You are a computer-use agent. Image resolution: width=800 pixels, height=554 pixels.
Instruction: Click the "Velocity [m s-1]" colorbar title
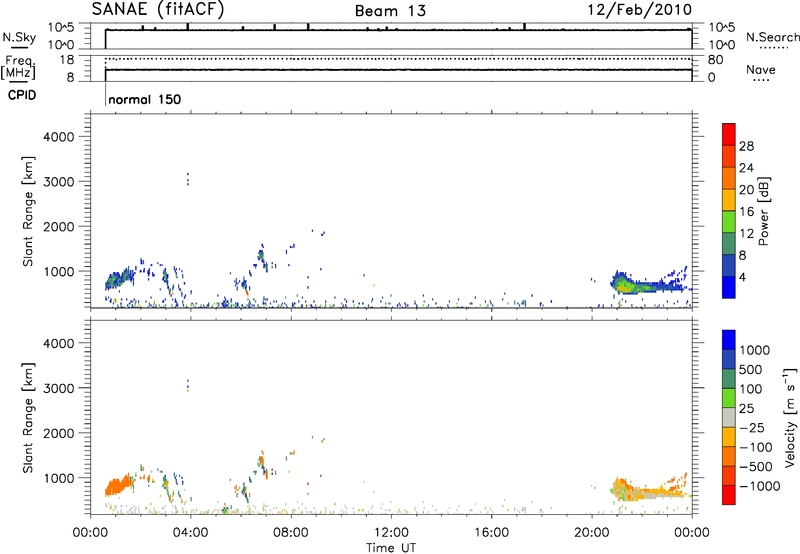790,417
